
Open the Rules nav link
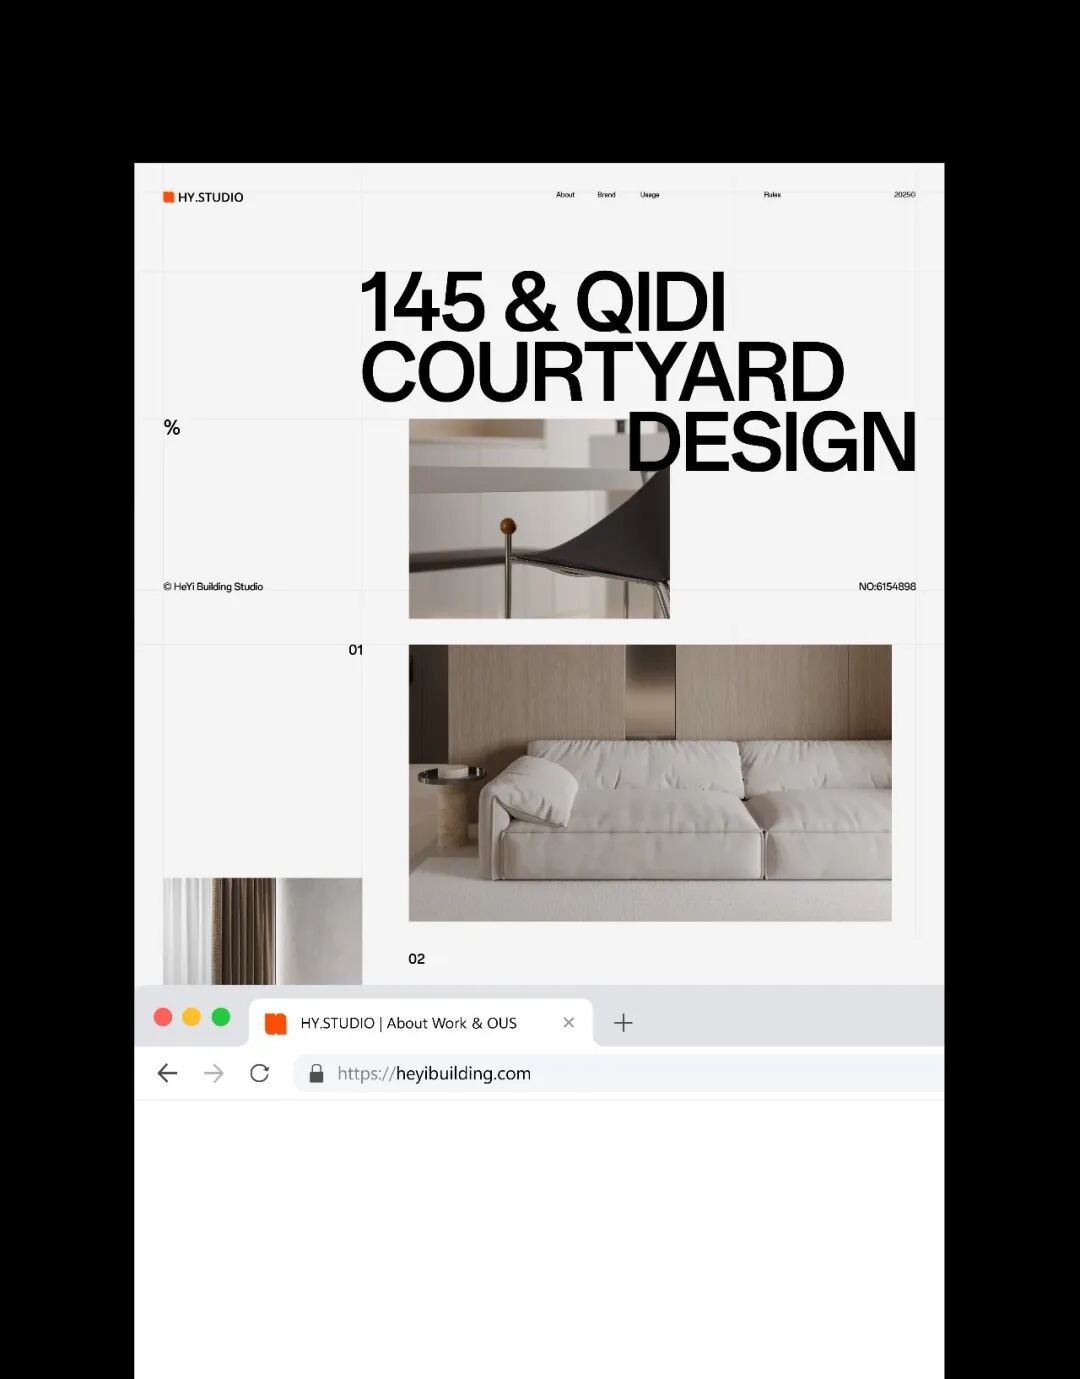click(x=772, y=195)
